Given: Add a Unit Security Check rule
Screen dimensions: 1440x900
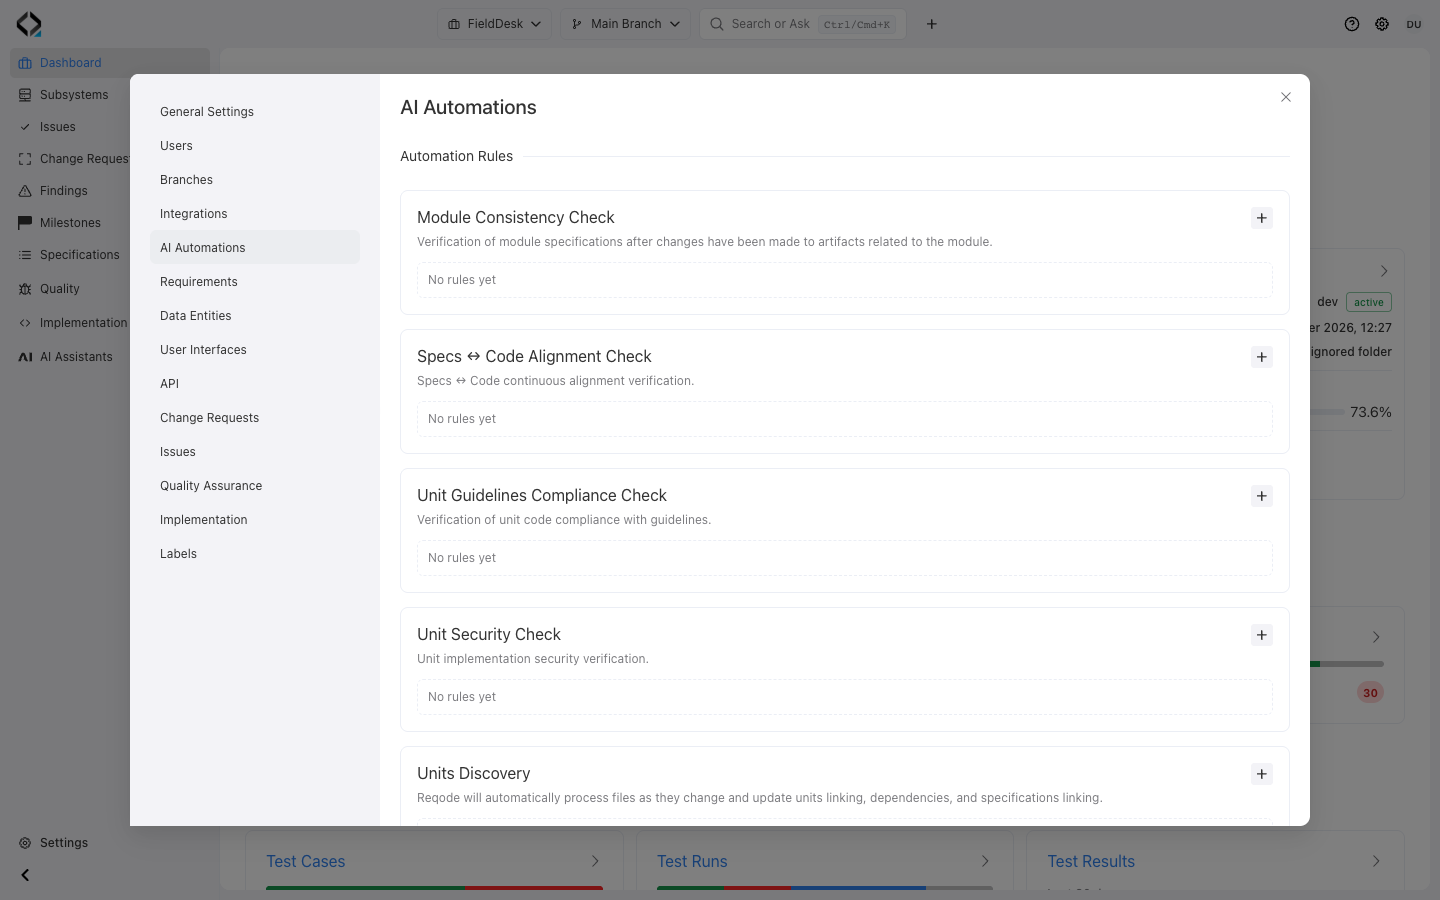Looking at the screenshot, I should [1262, 635].
